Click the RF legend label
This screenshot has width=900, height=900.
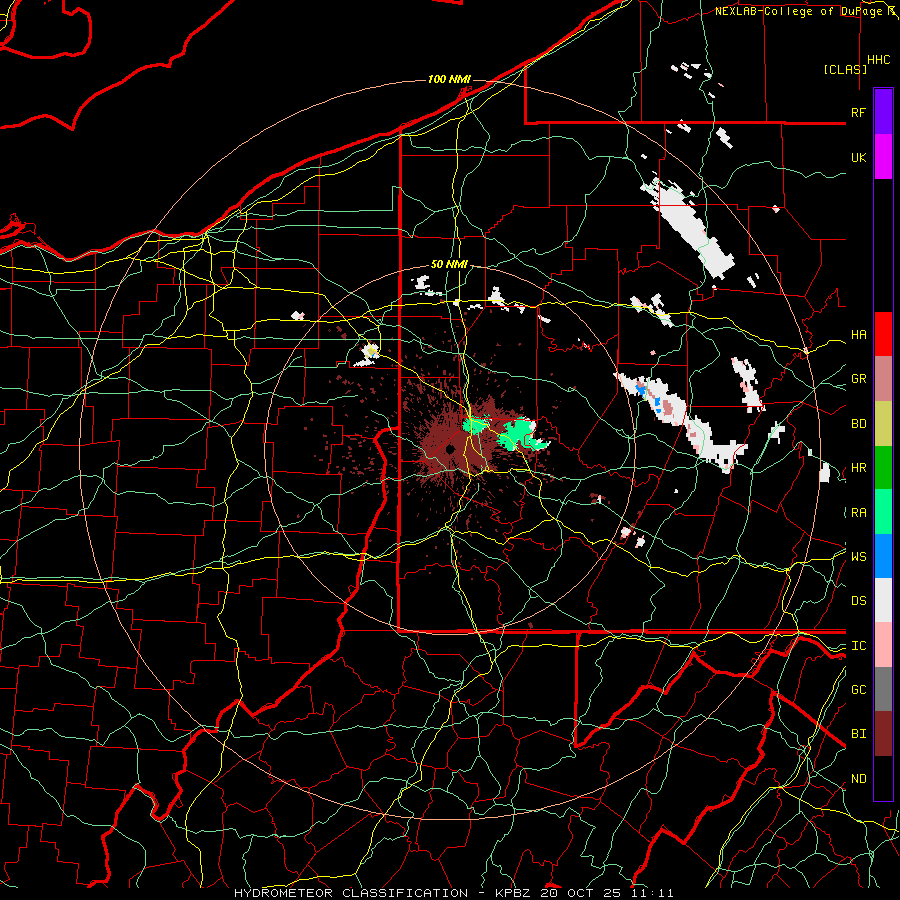point(858,112)
